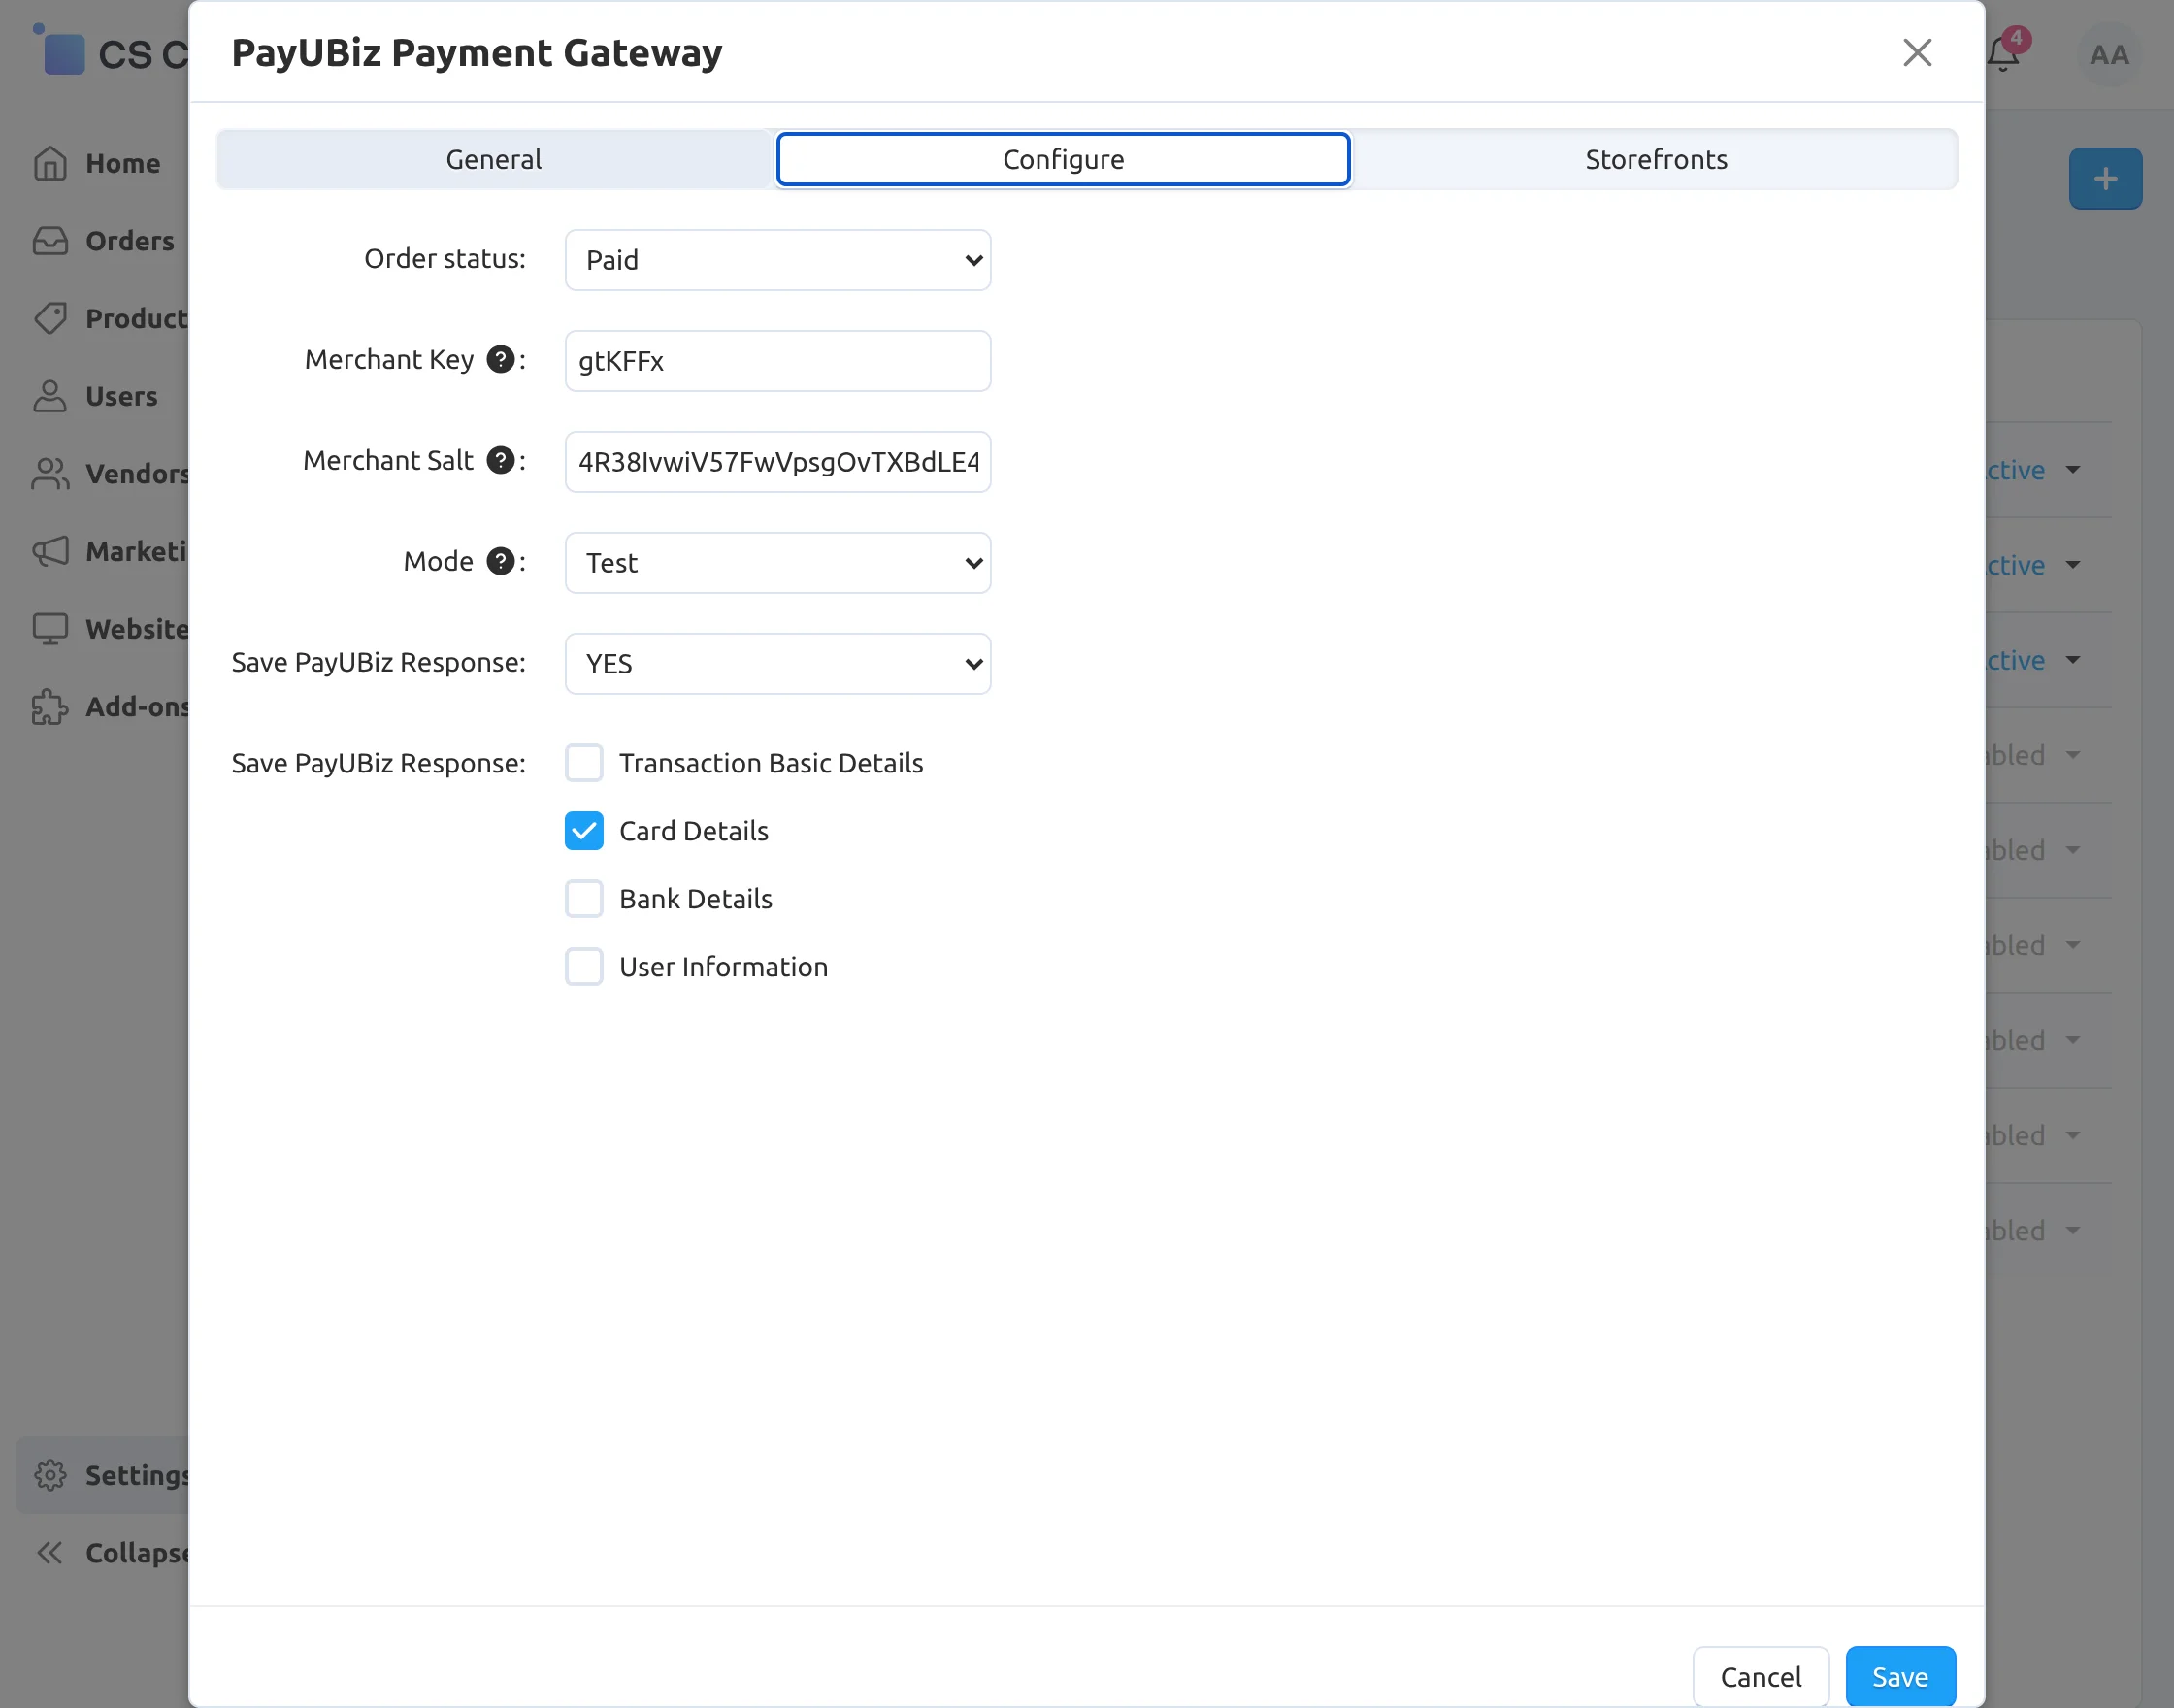Viewport: 2174px width, 1708px height.
Task: Show Merchant Key help tooltip icon
Action: [500, 359]
